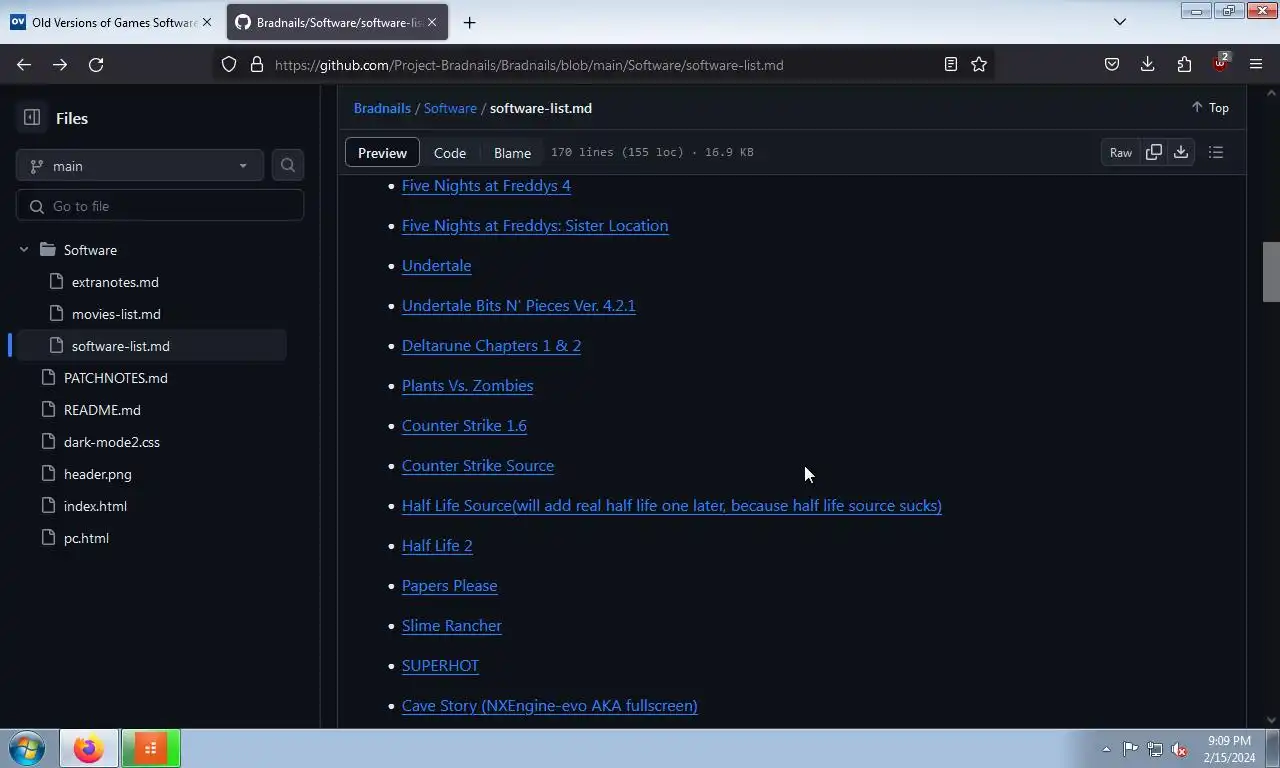Open PATCHNOTES.md in file tree
This screenshot has height=768, width=1280.
pyautogui.click(x=116, y=378)
